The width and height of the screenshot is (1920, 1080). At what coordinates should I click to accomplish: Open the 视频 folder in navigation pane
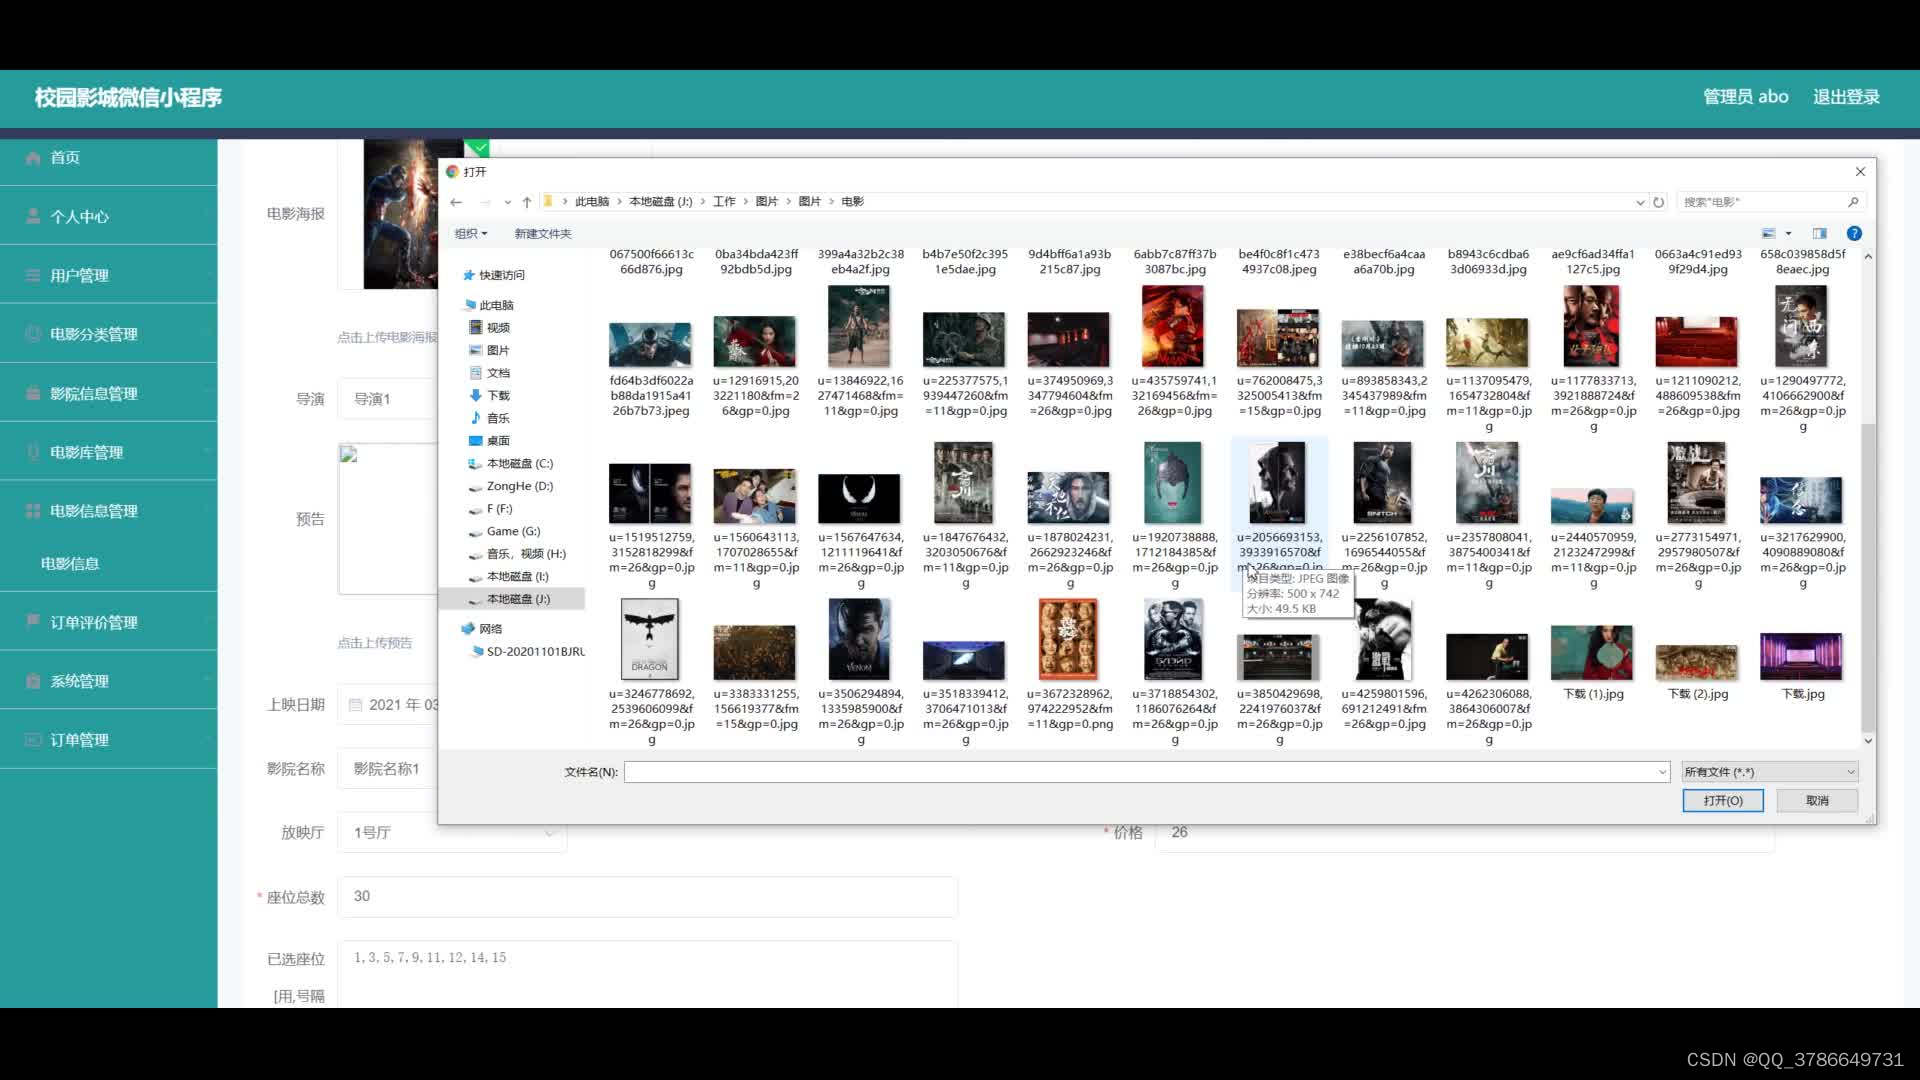click(490, 328)
